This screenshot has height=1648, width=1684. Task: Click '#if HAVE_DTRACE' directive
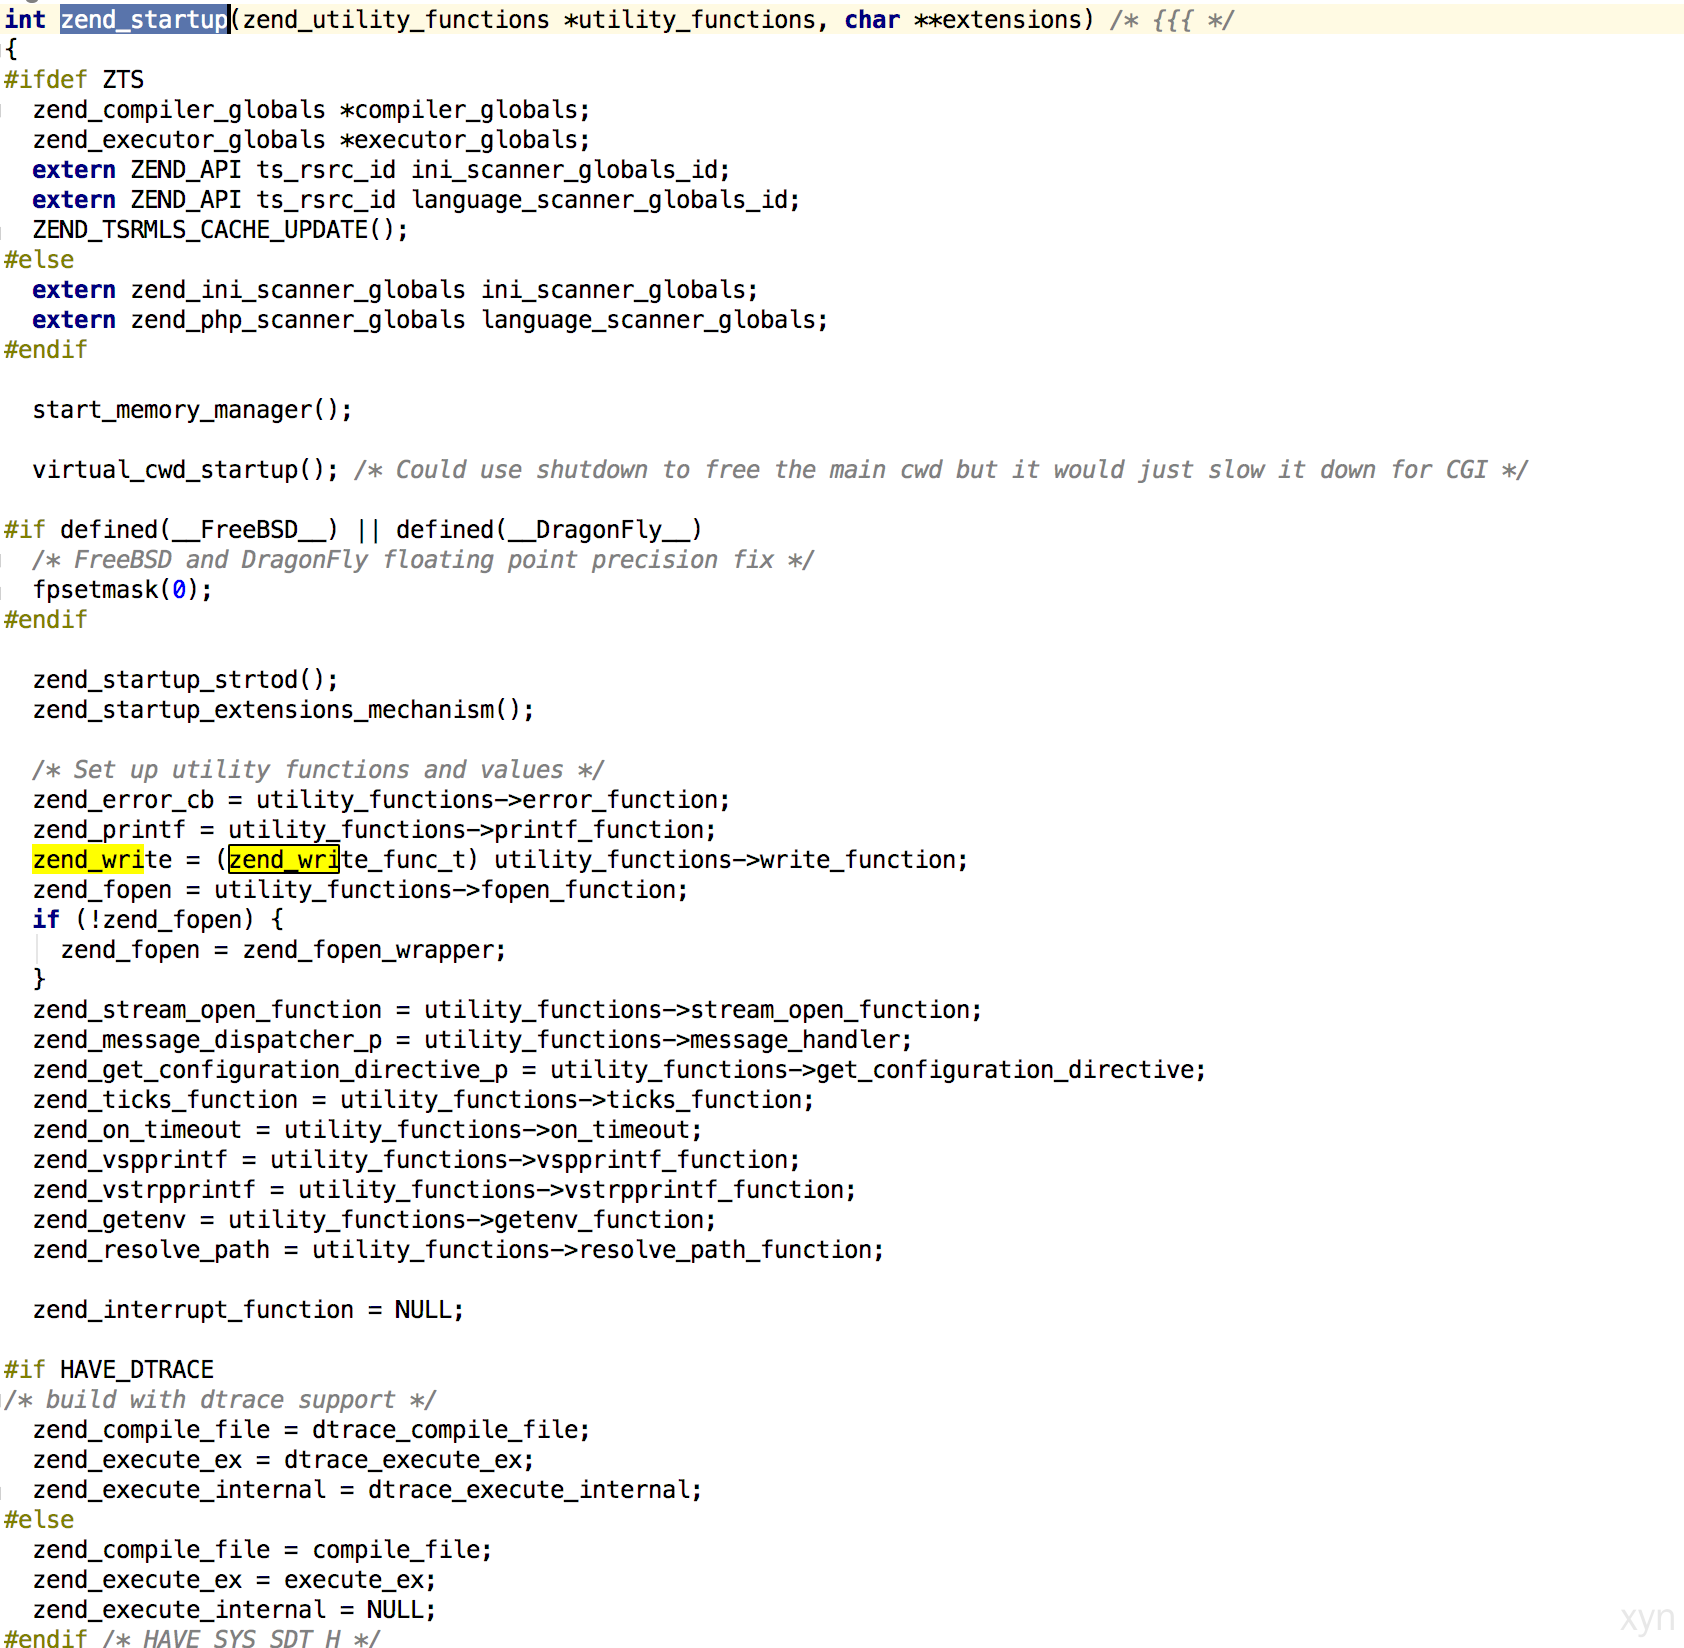109,1370
